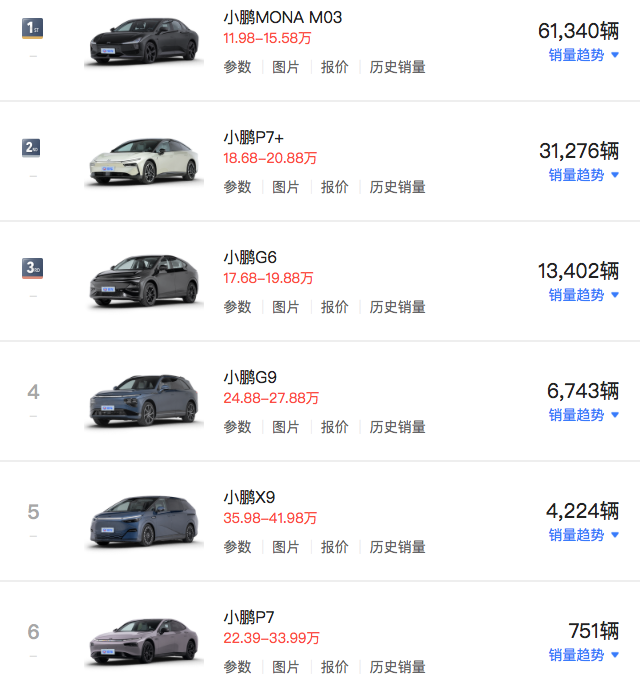
Task: Expand 销量趋势 for 小鹏MONA M03
Action: click(x=584, y=55)
